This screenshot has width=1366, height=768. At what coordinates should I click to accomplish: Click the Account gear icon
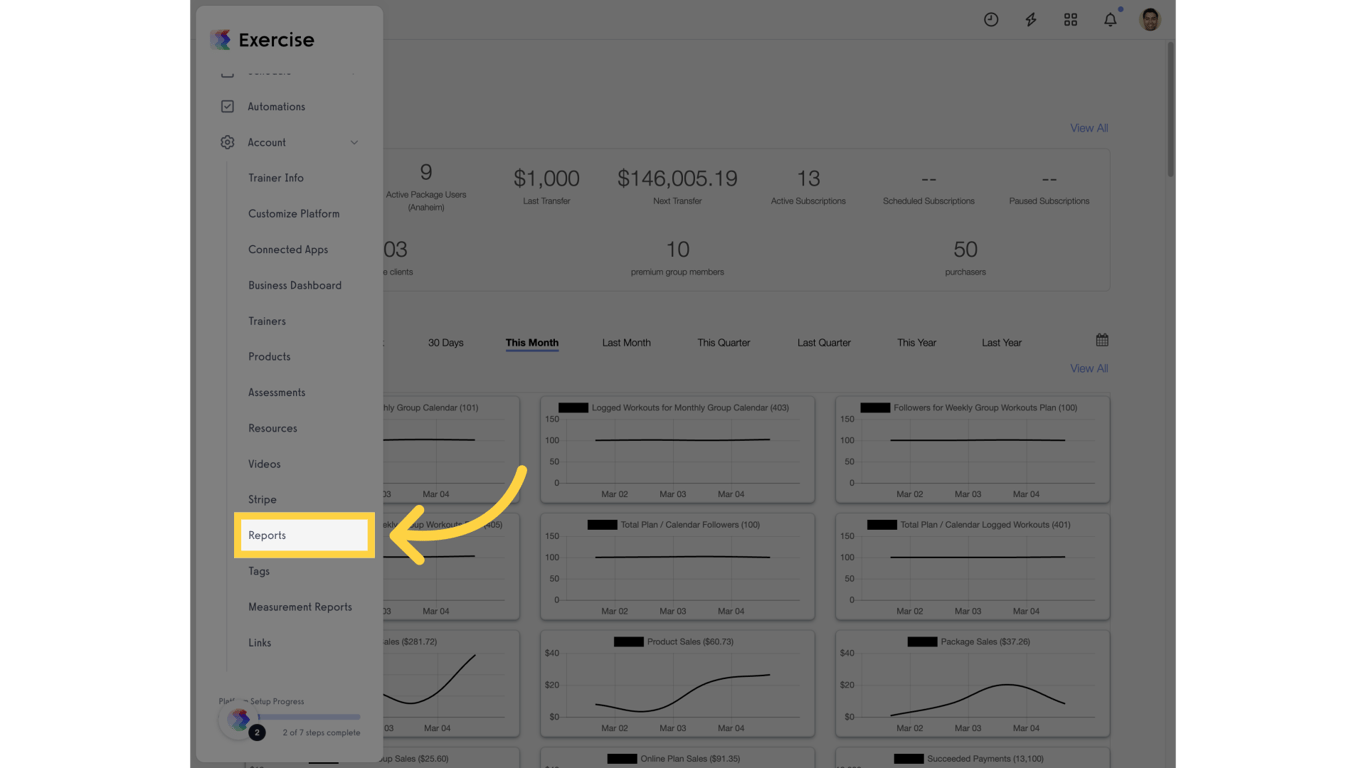point(227,142)
